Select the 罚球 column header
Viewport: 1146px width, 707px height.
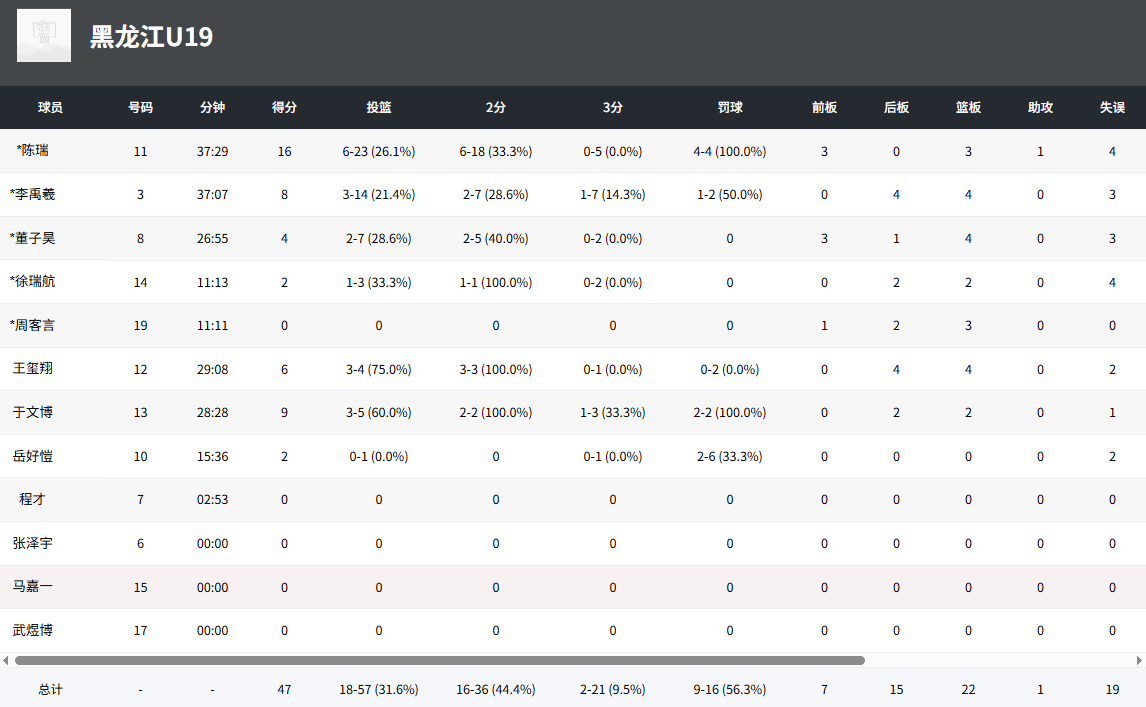[x=729, y=107]
